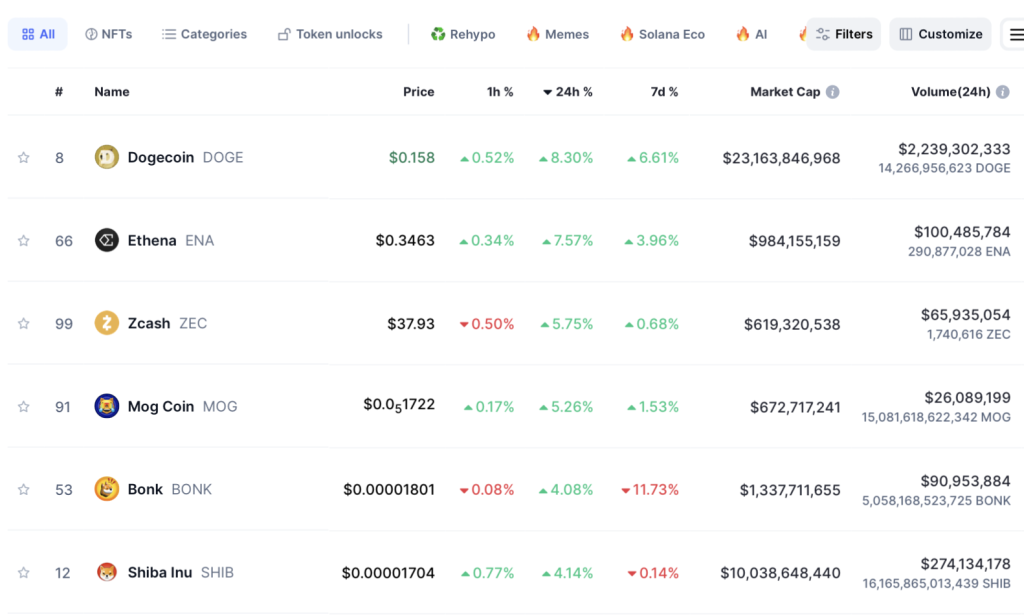
Task: Click Shiba Inu market cap $10,038,648,440
Action: [x=780, y=573]
